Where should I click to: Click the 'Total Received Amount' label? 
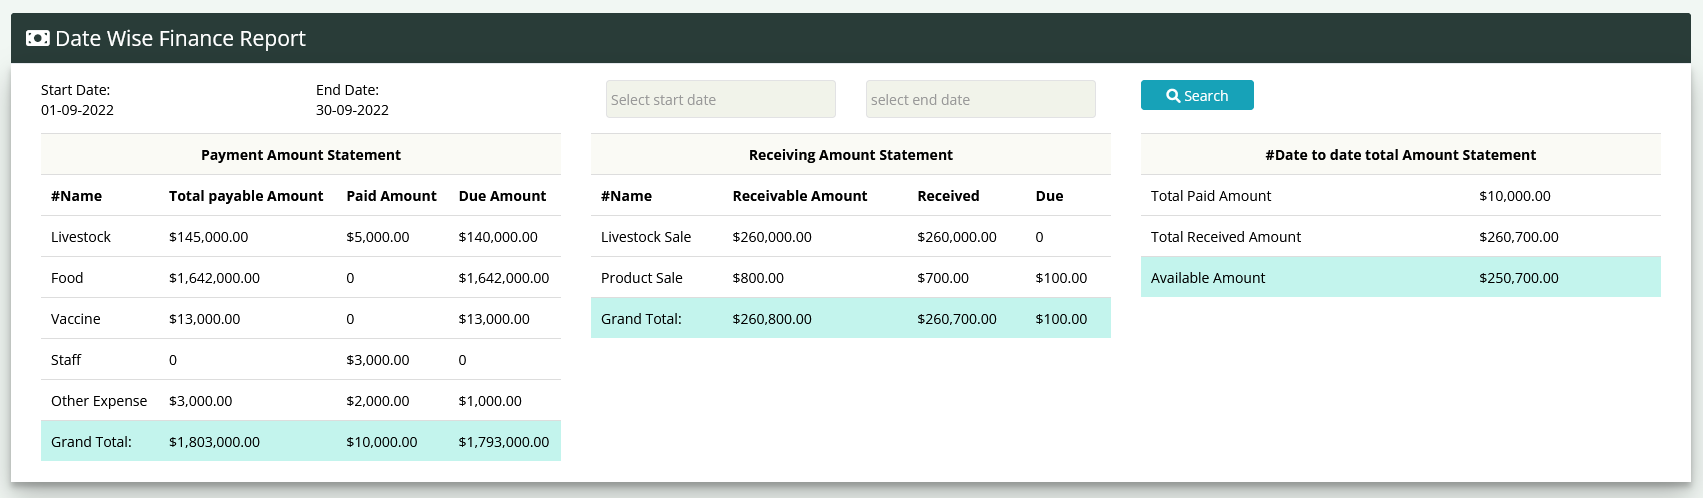point(1226,237)
